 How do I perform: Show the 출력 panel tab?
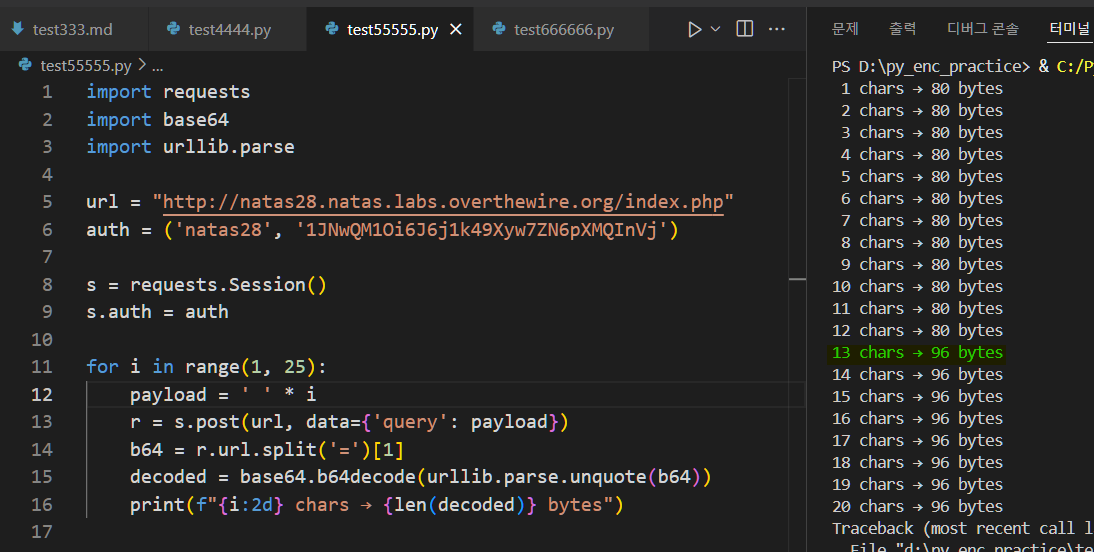pos(902,29)
